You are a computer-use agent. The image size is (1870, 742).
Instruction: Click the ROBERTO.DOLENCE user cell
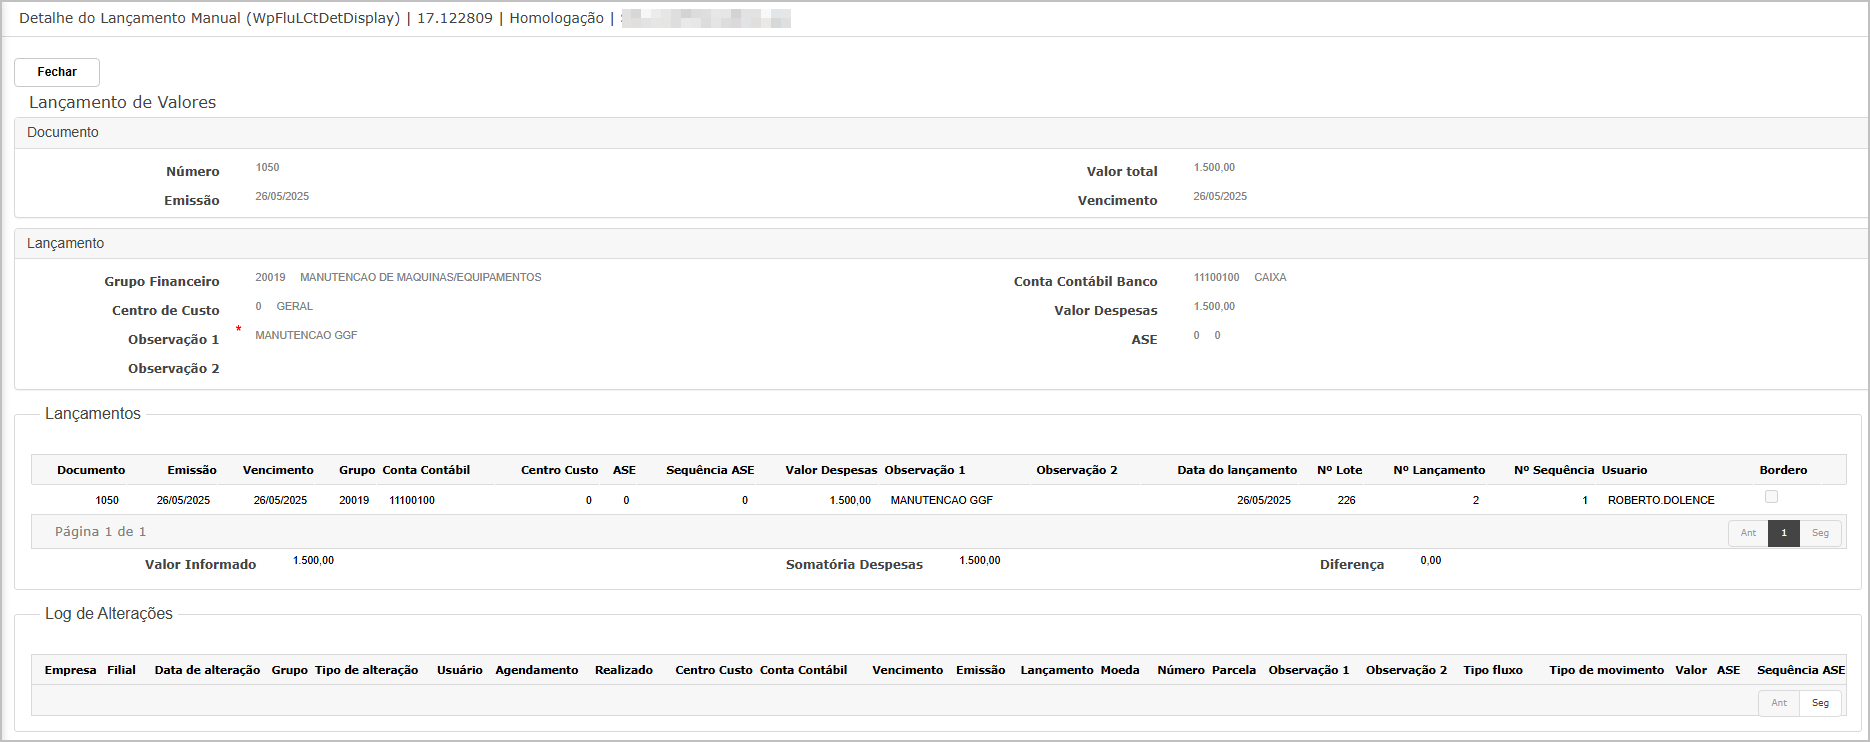pyautogui.click(x=1660, y=500)
